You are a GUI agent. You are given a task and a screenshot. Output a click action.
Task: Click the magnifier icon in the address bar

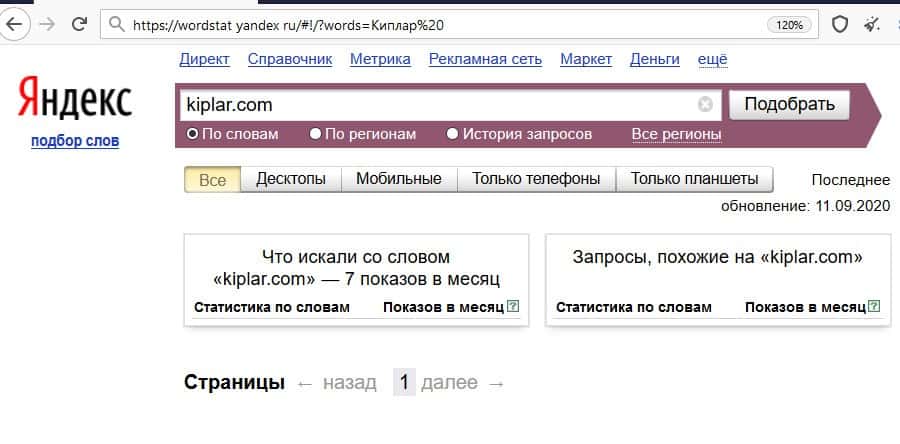coord(117,25)
